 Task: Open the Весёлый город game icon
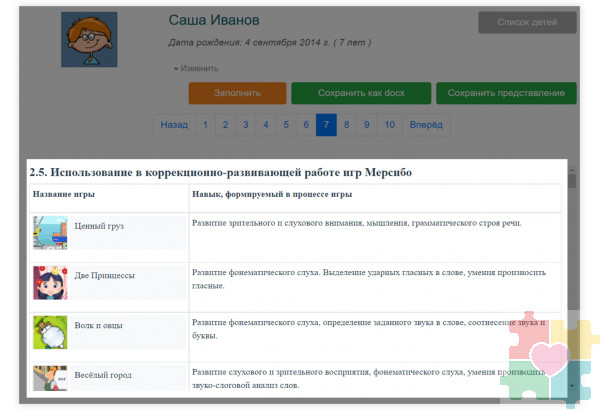pyautogui.click(x=50, y=378)
